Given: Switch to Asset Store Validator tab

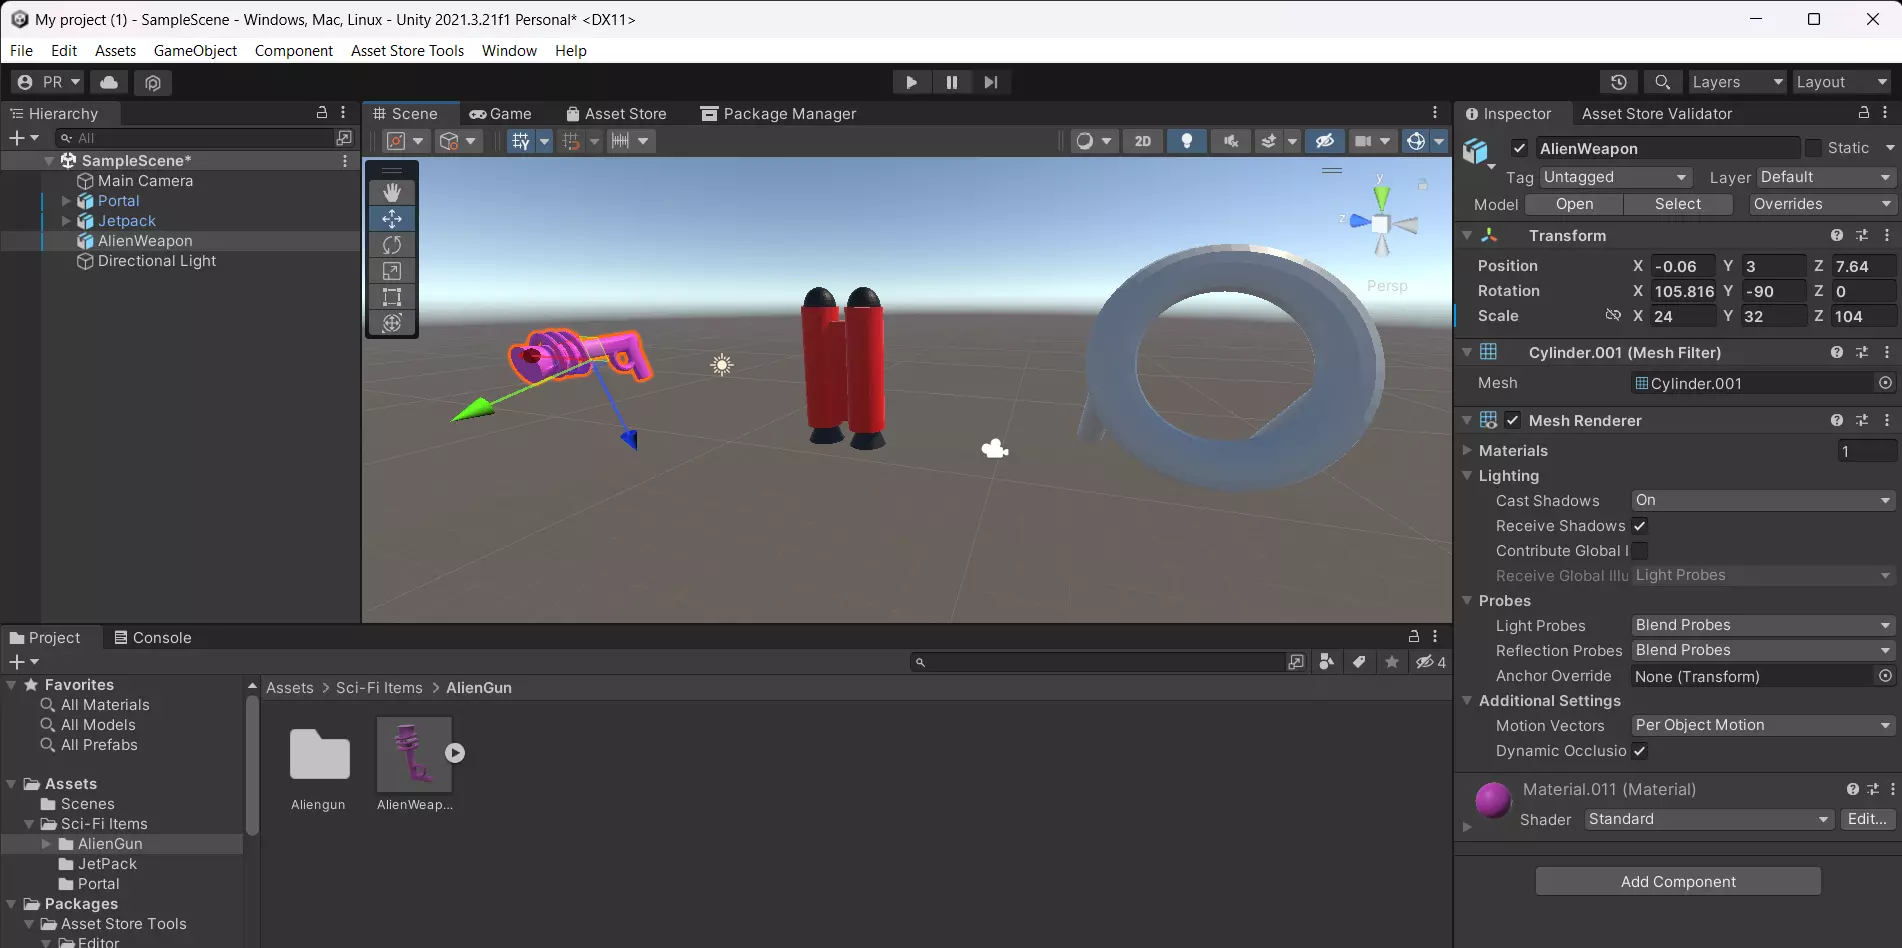Looking at the screenshot, I should pyautogui.click(x=1656, y=113).
